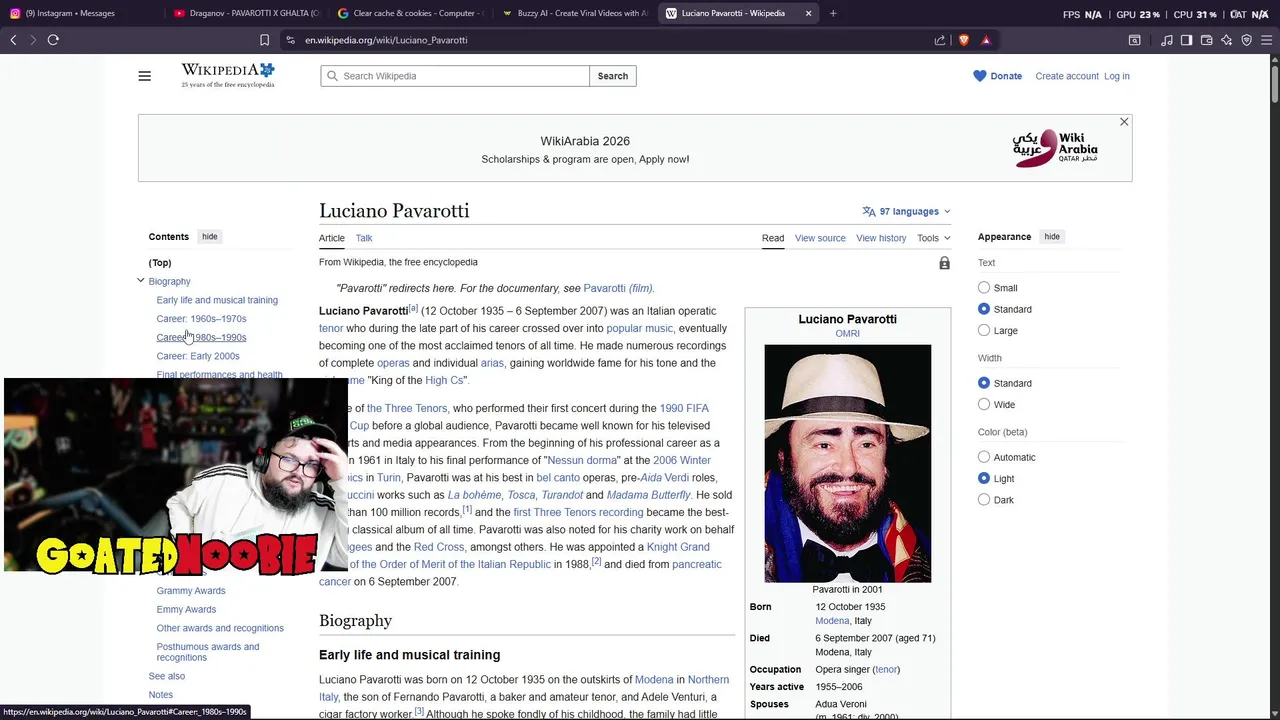Go to Wikipedia home via the logo
This screenshot has width=1280, height=720.
pyautogui.click(x=228, y=75)
